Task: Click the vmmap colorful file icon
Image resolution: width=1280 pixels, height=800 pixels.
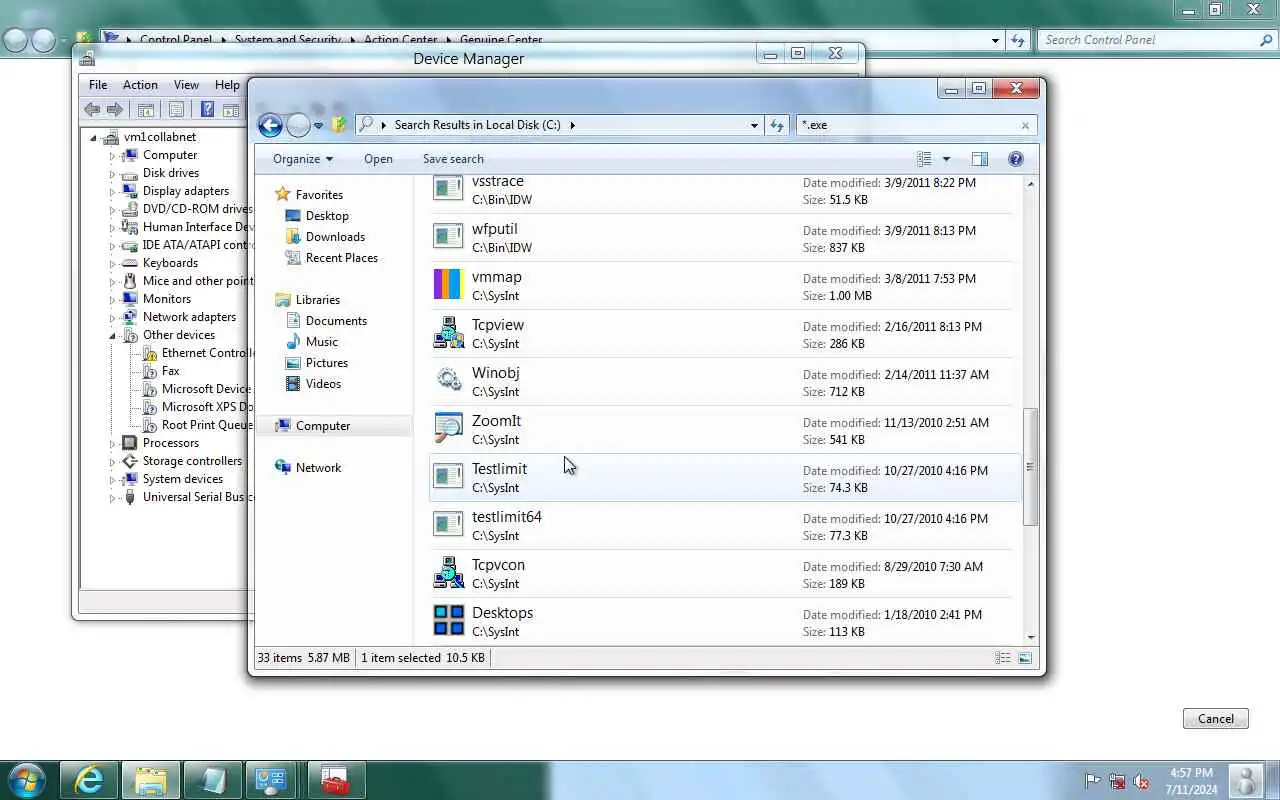Action: pos(448,284)
